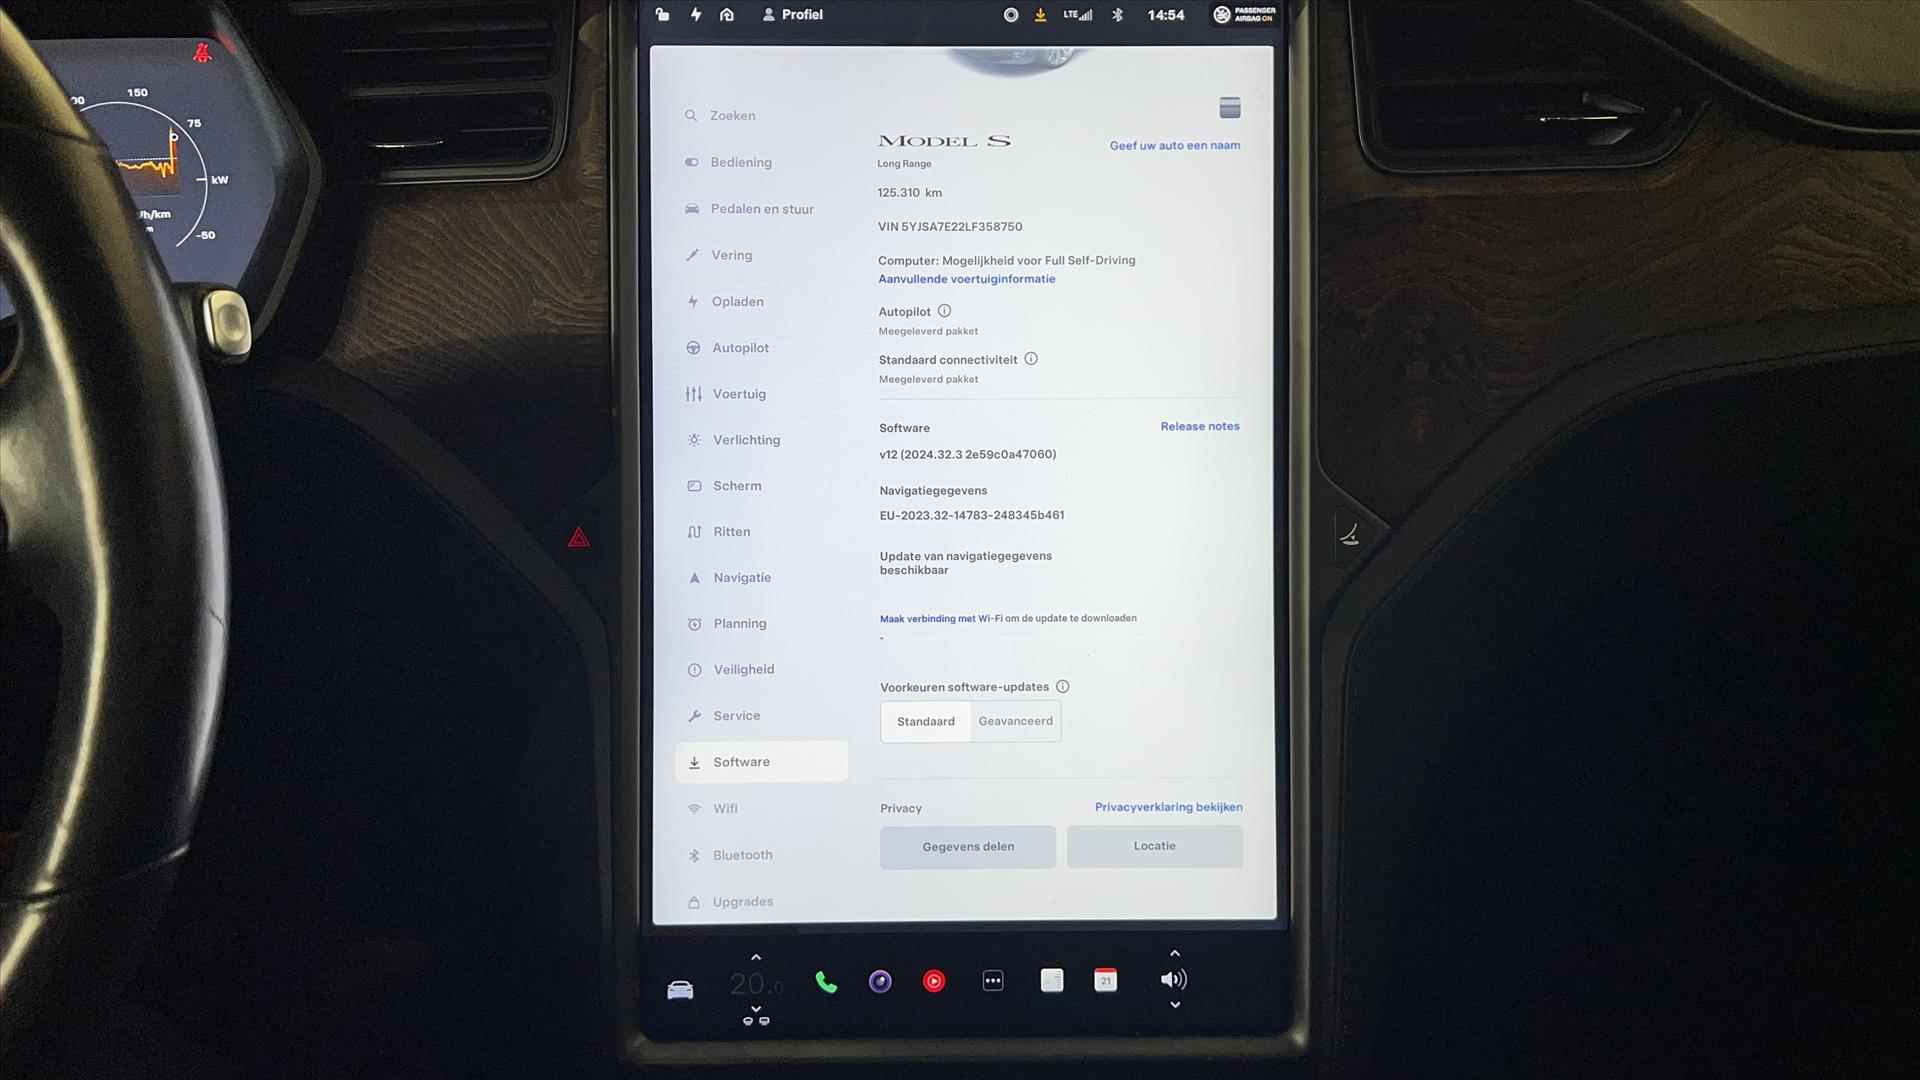Open Vering suspension settings
Screen dimensions: 1920x1080
pyautogui.click(x=732, y=255)
